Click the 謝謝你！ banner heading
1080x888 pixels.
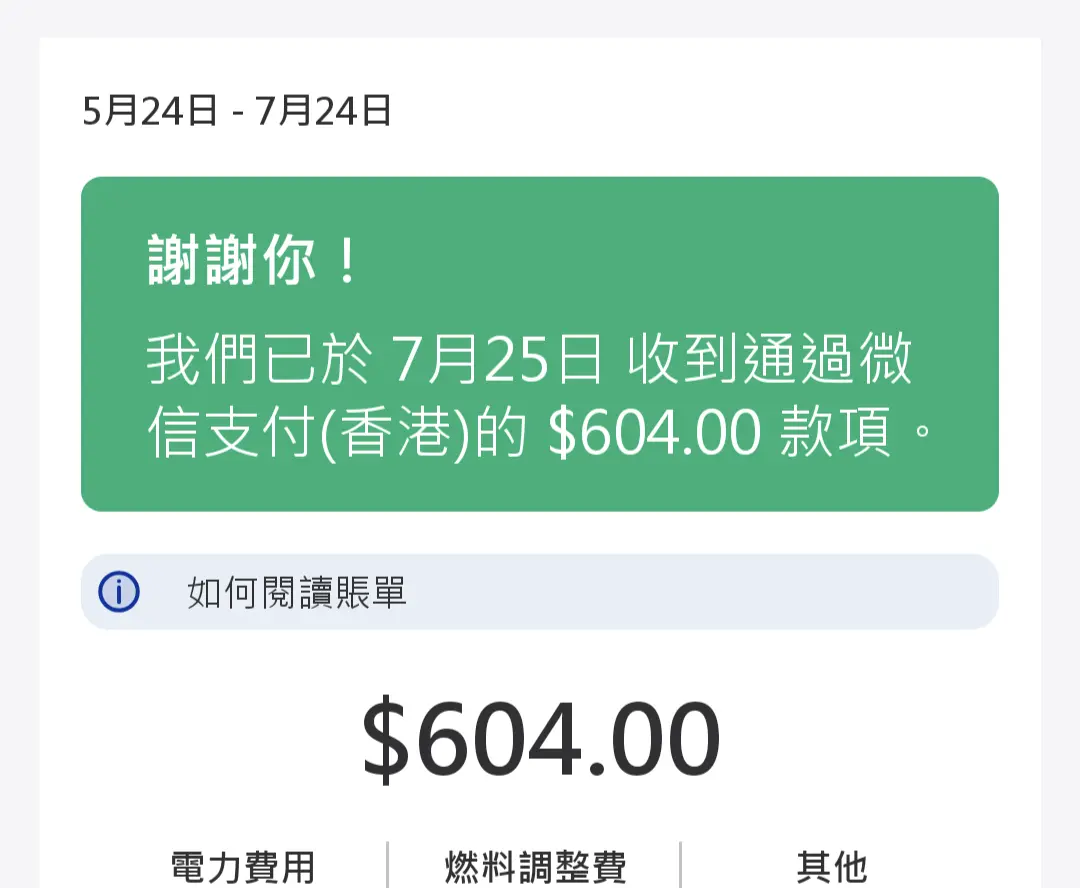(x=253, y=260)
